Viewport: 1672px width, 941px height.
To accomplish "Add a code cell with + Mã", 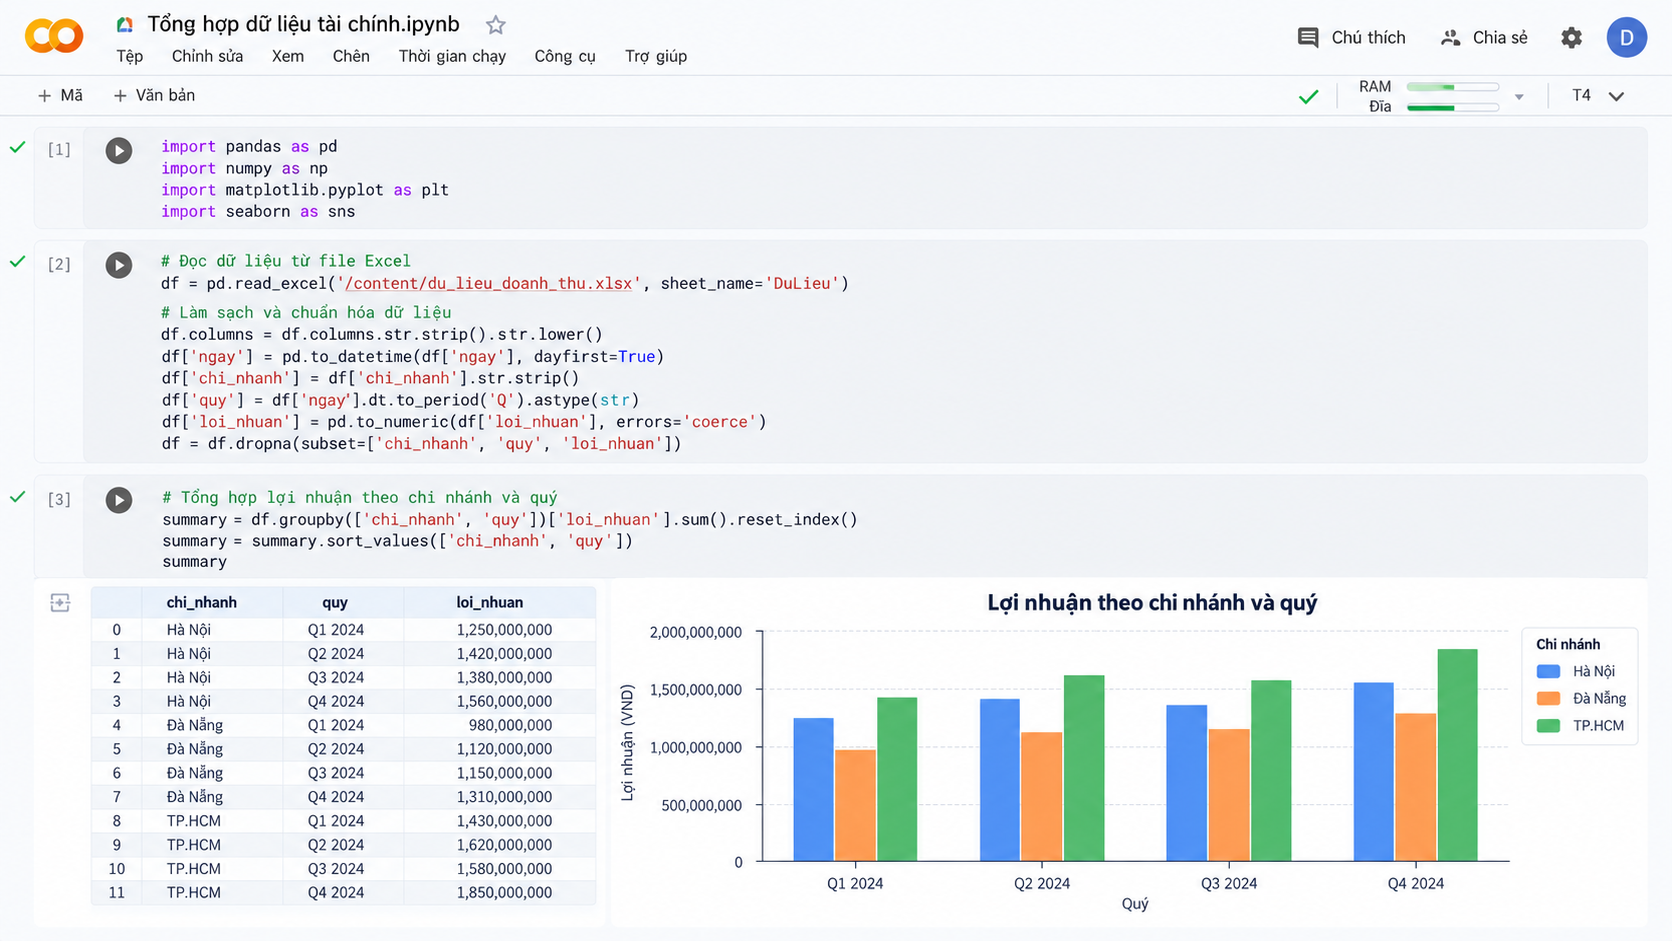I will click(60, 95).
